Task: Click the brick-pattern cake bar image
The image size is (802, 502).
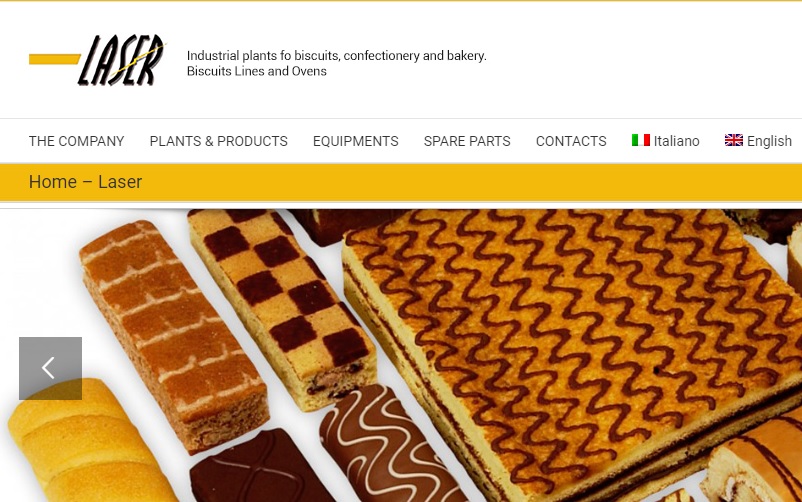Action: pyautogui.click(x=174, y=335)
